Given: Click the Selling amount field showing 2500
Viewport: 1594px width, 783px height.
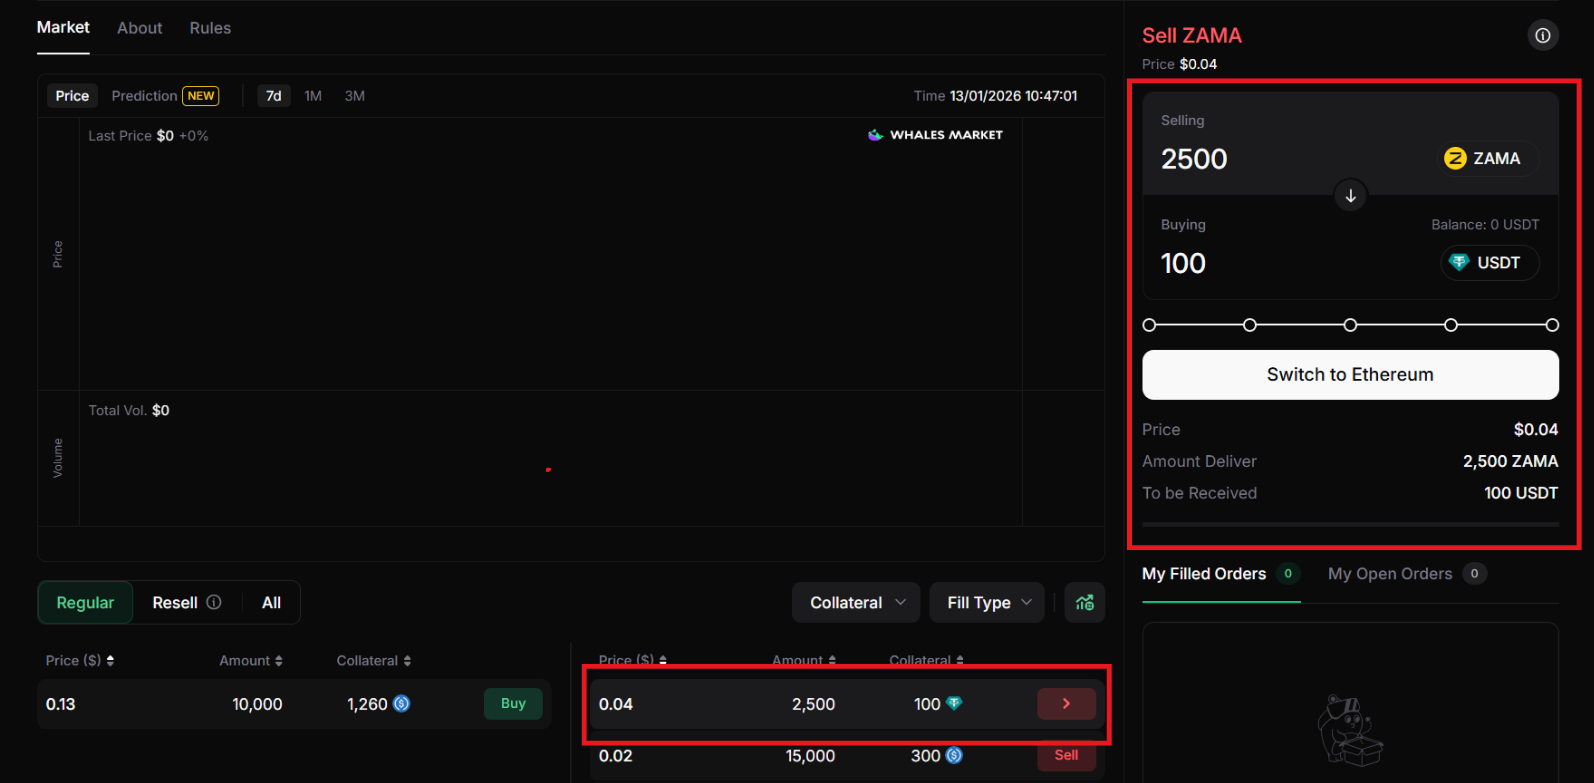Looking at the screenshot, I should 1194,159.
